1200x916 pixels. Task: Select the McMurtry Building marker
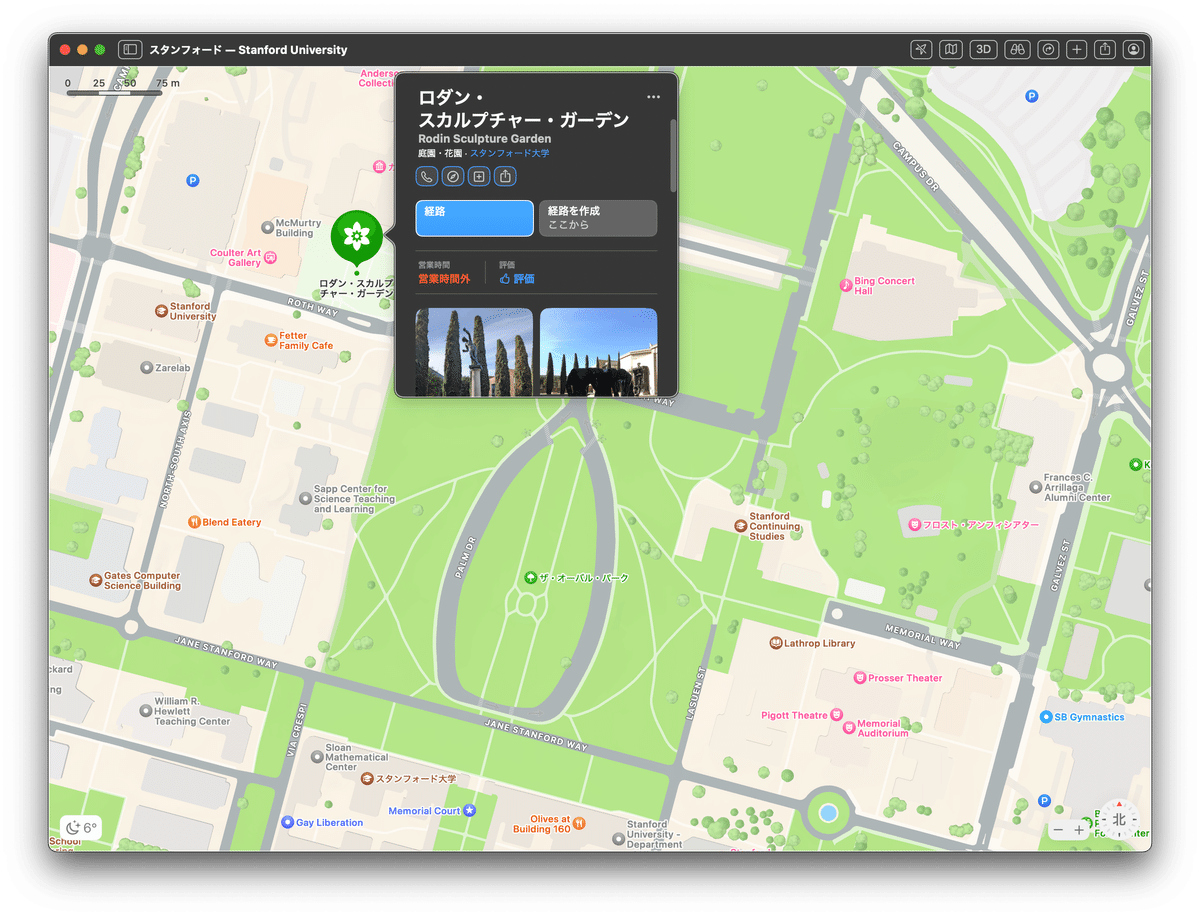pos(267,228)
